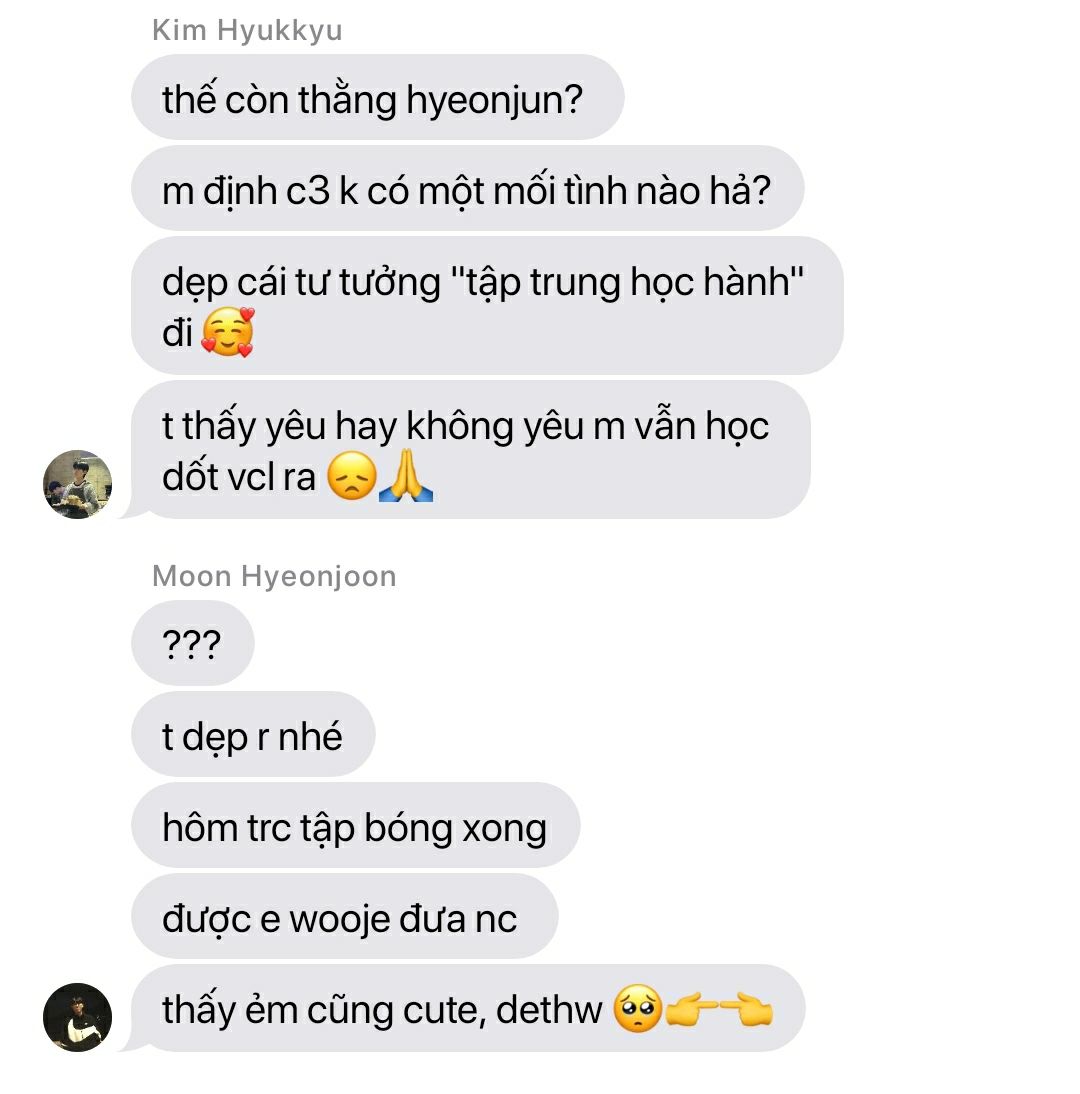This screenshot has width=1080, height=1094.
Task: Select message "được e wooje đưa nc"
Action: click(345, 916)
